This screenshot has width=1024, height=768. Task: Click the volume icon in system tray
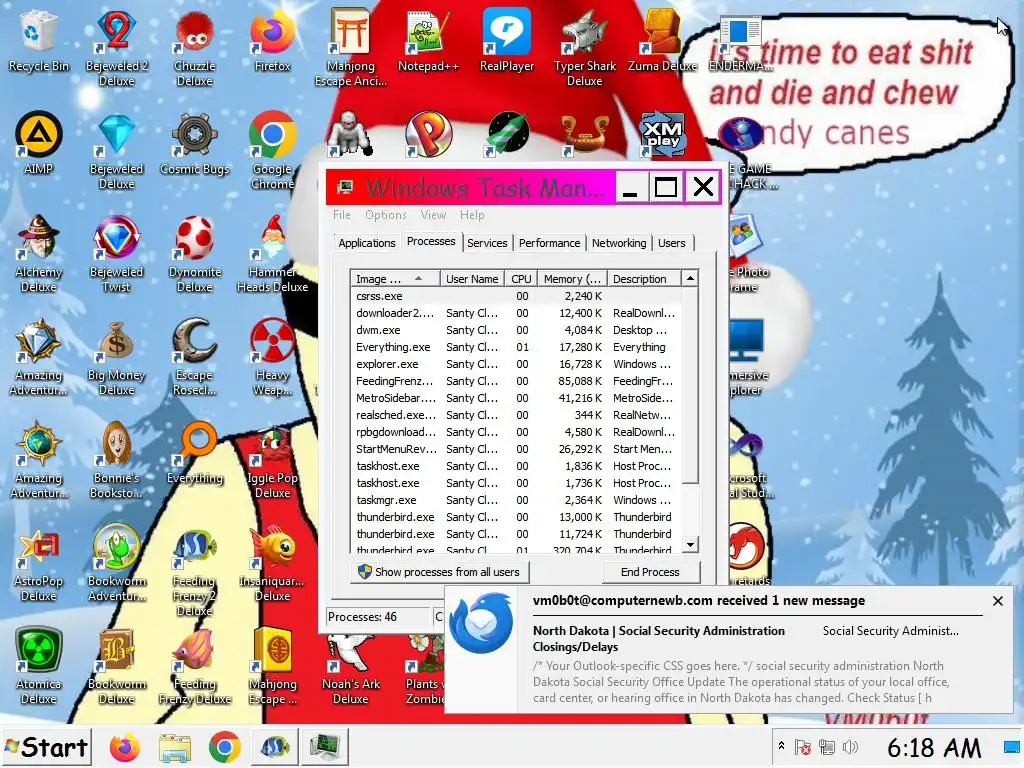click(x=850, y=746)
